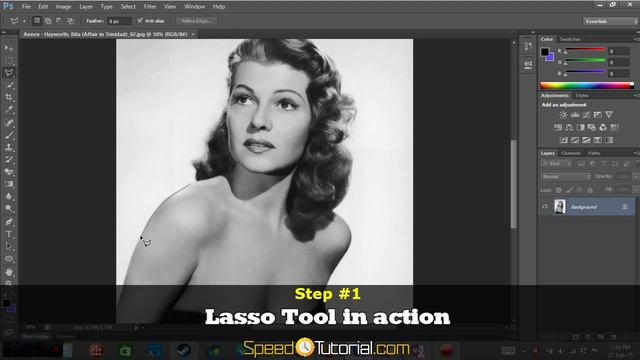Select the History Brush tool
The height and width of the screenshot is (360, 640).
pos(9,160)
